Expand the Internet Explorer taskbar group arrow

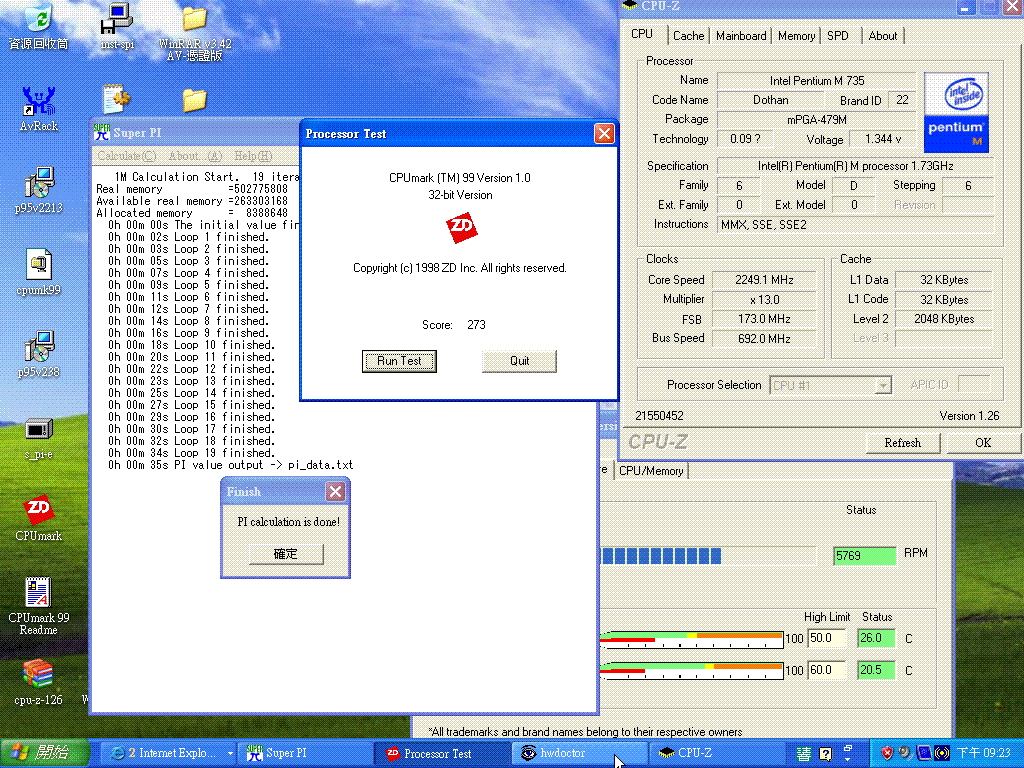tap(230, 754)
